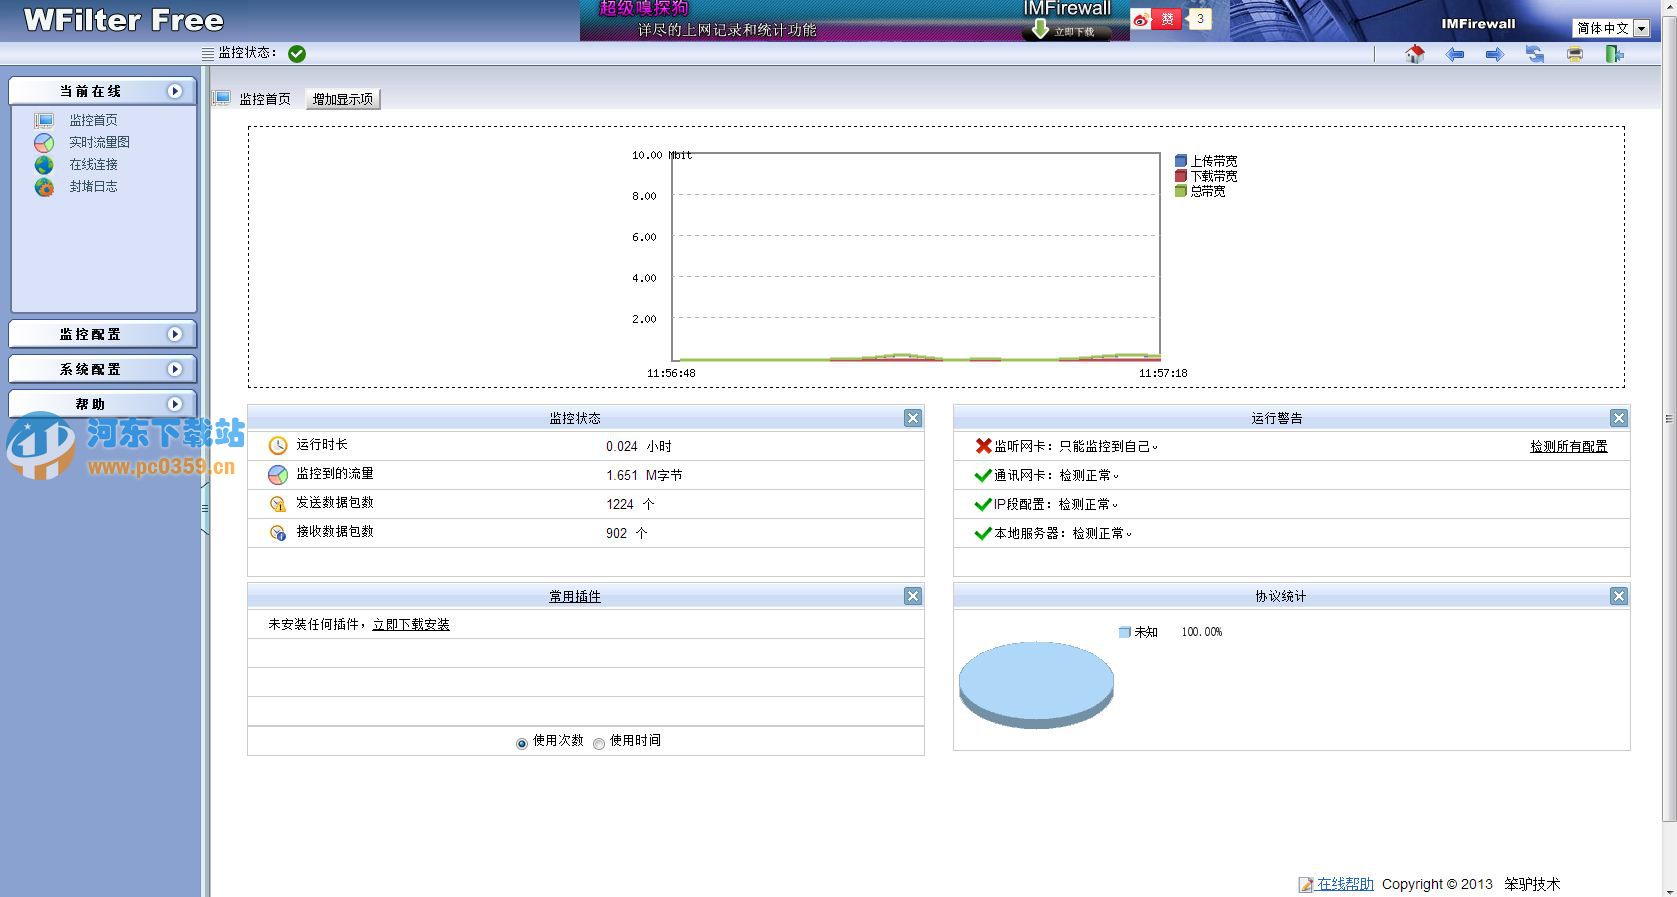Collapse the 当前在线 section arrow
Image resolution: width=1677 pixels, height=897 pixels.
tap(175, 91)
